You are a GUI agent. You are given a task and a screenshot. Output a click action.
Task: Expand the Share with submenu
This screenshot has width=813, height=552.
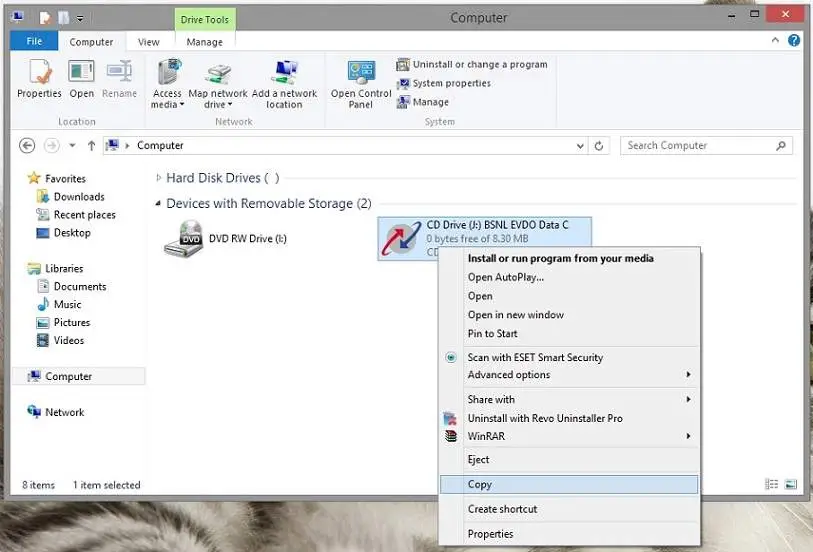(x=569, y=399)
